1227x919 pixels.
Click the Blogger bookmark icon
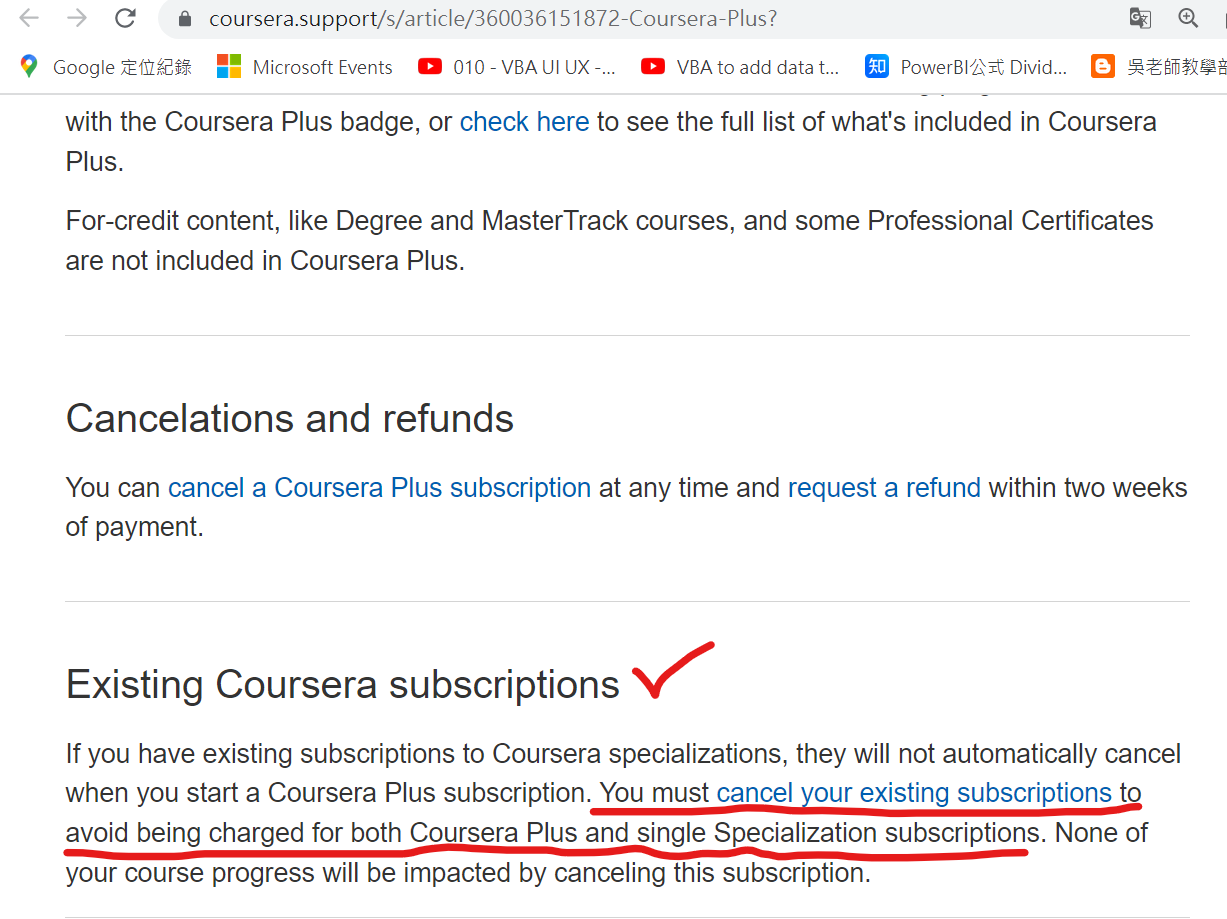pyautogui.click(x=1103, y=67)
